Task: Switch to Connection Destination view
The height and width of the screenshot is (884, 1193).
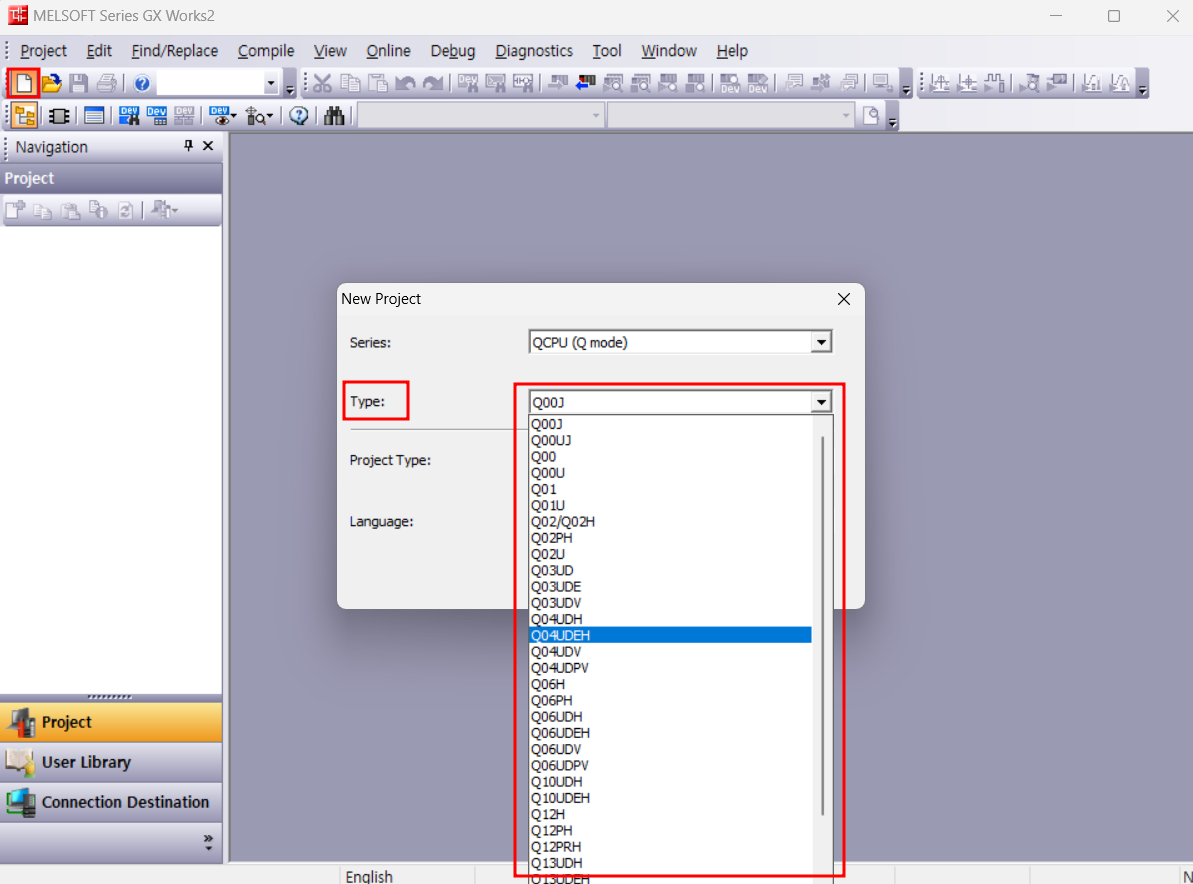Action: pos(111,803)
